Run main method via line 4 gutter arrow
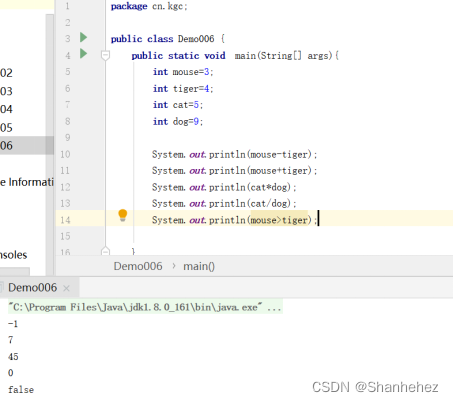 pyautogui.click(x=83, y=53)
